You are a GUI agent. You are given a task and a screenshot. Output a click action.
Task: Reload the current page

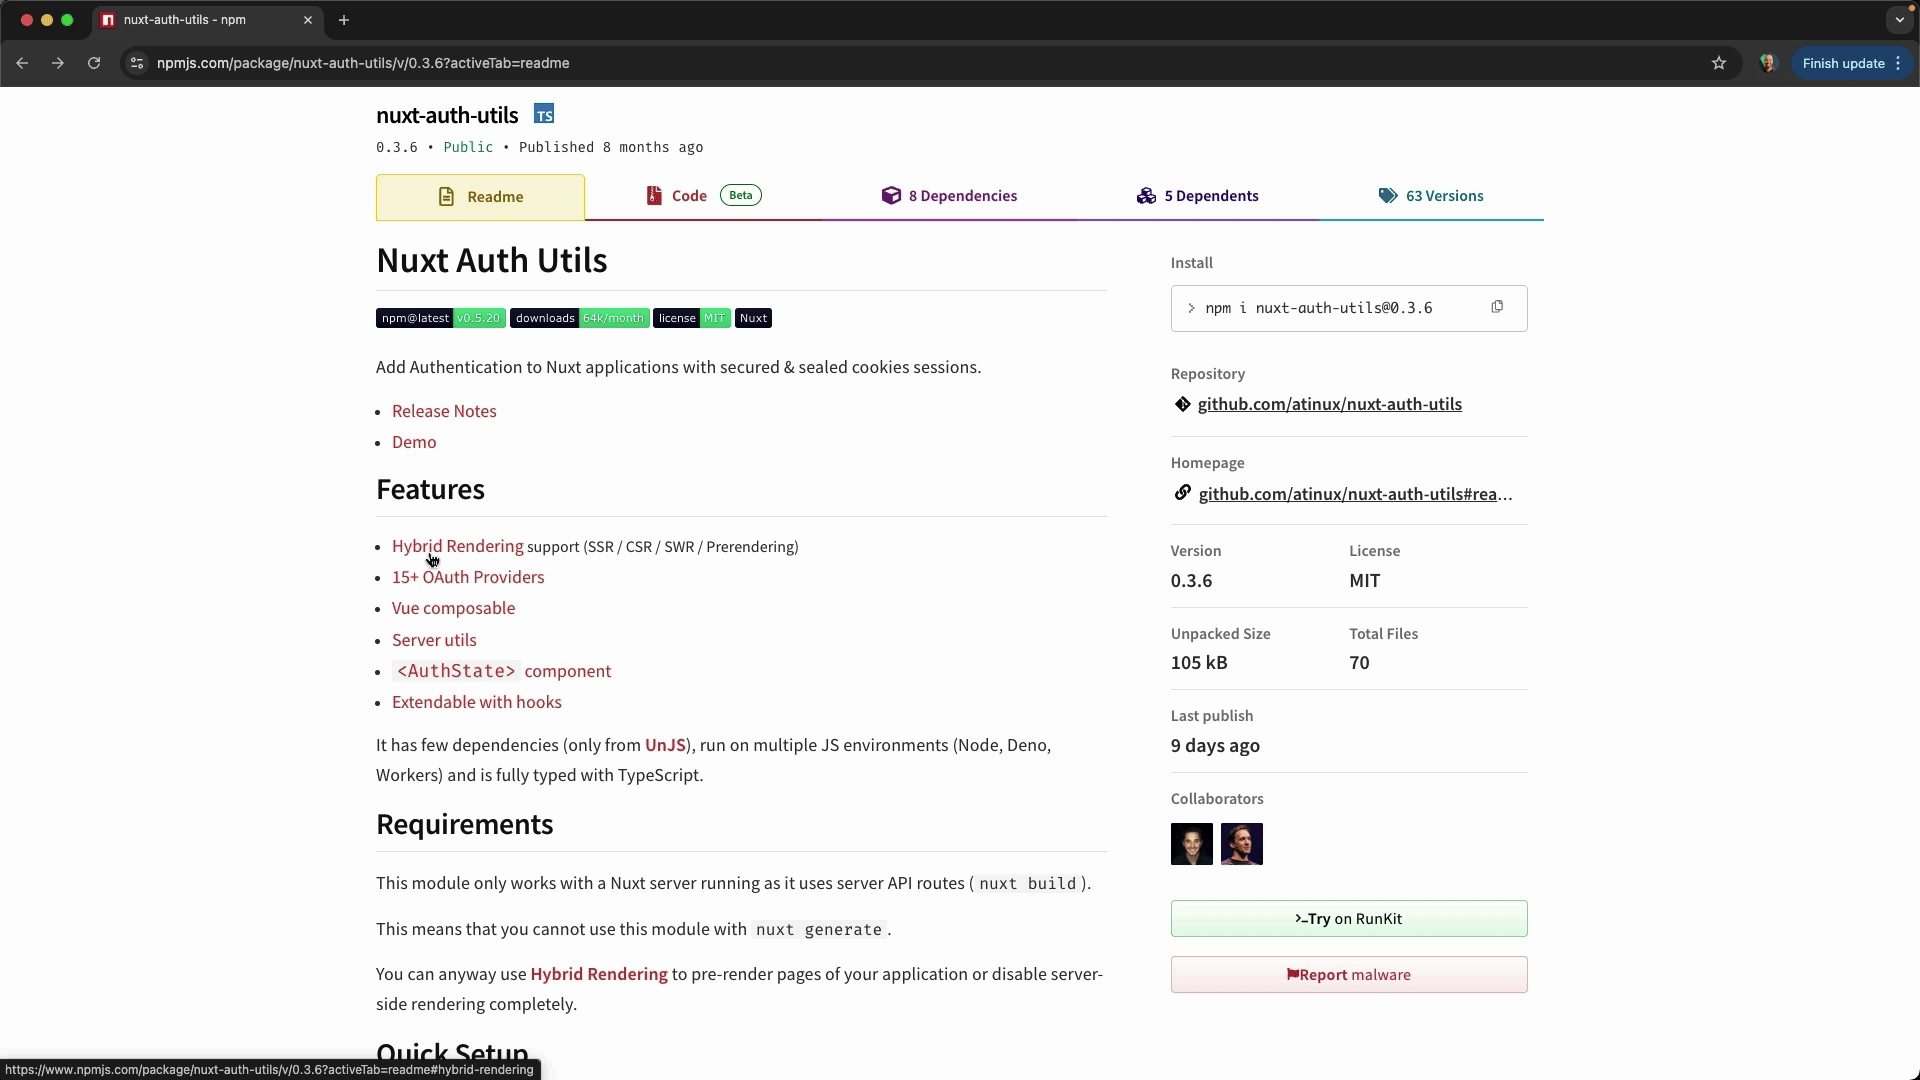click(x=94, y=63)
